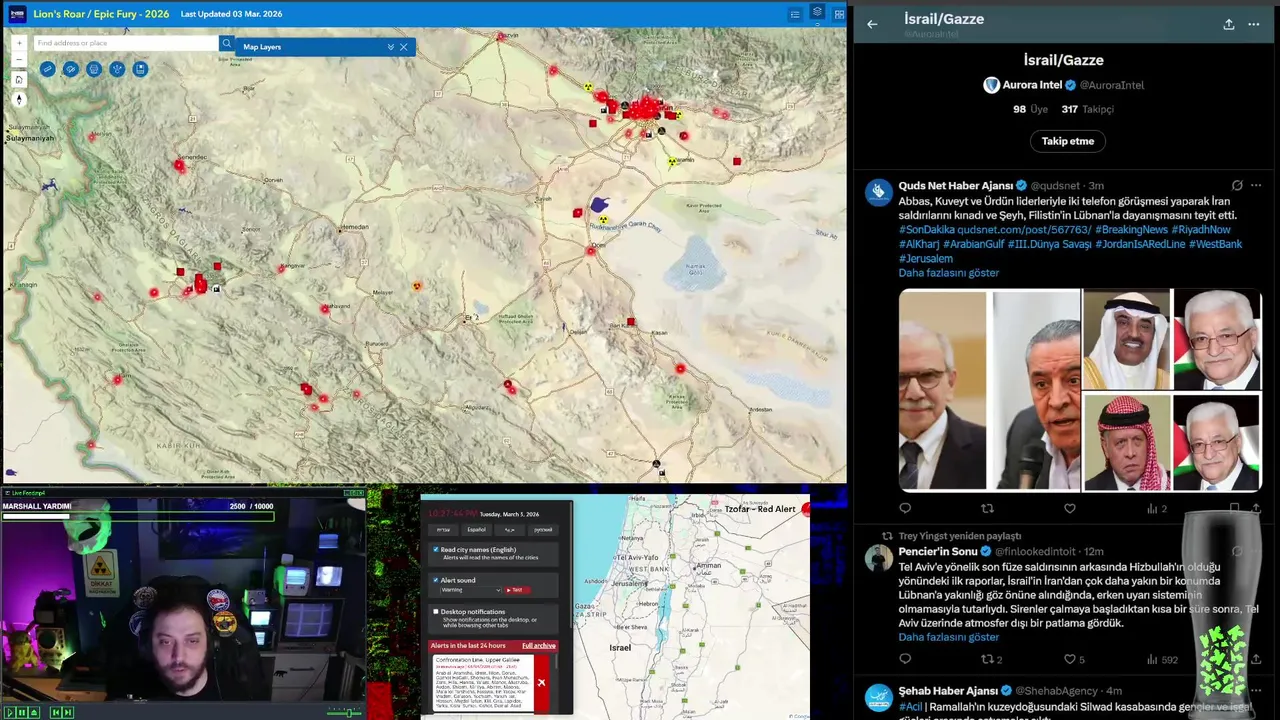This screenshot has height=720, width=1280.
Task: Open basemap gallery grid icon
Action: 839,14
